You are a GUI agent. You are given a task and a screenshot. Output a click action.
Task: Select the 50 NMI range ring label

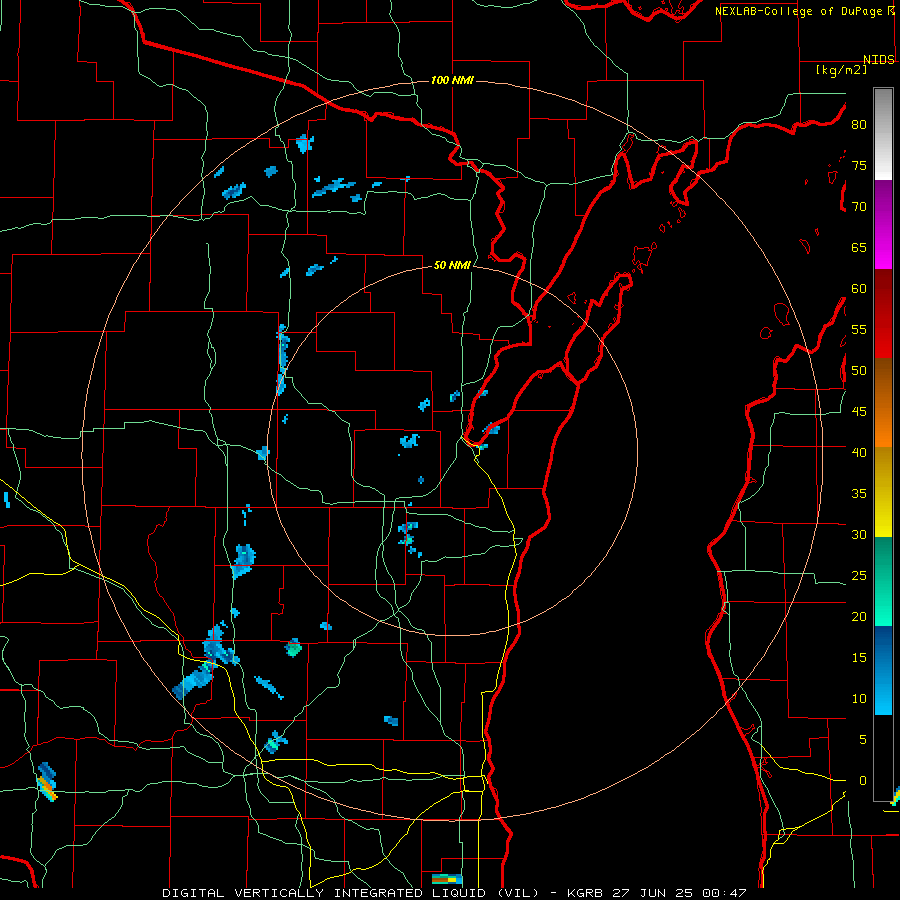(452, 265)
